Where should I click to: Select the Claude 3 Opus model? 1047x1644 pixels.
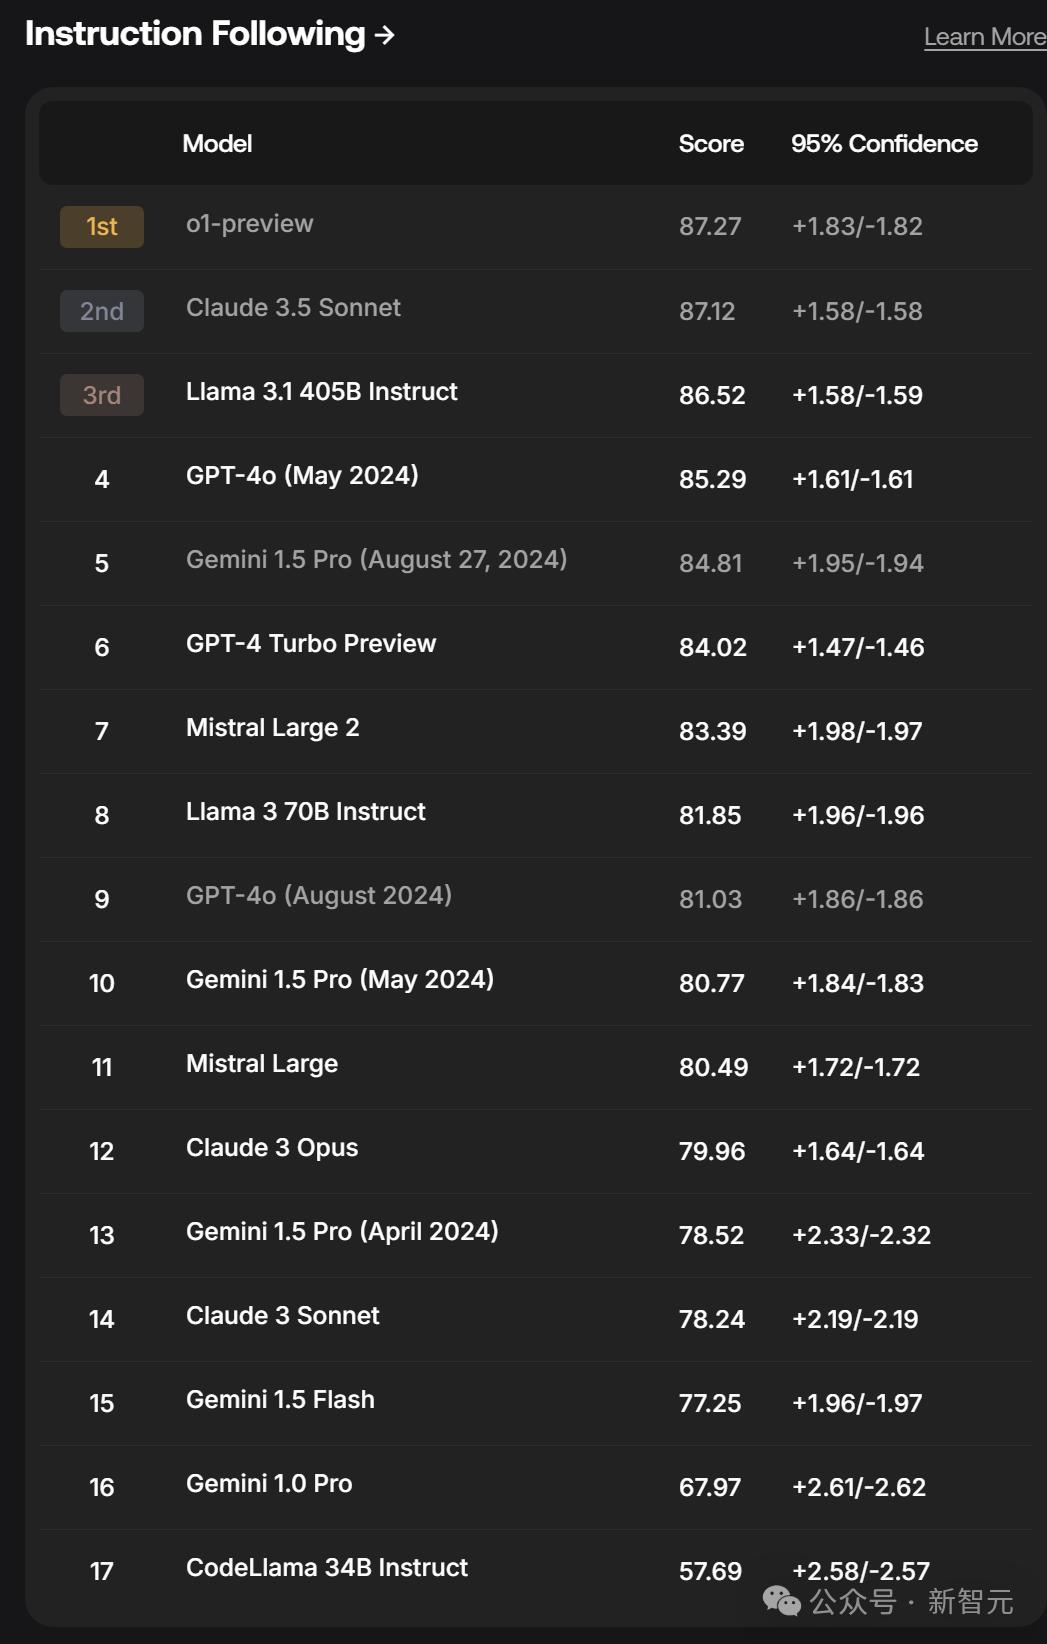coord(272,1148)
